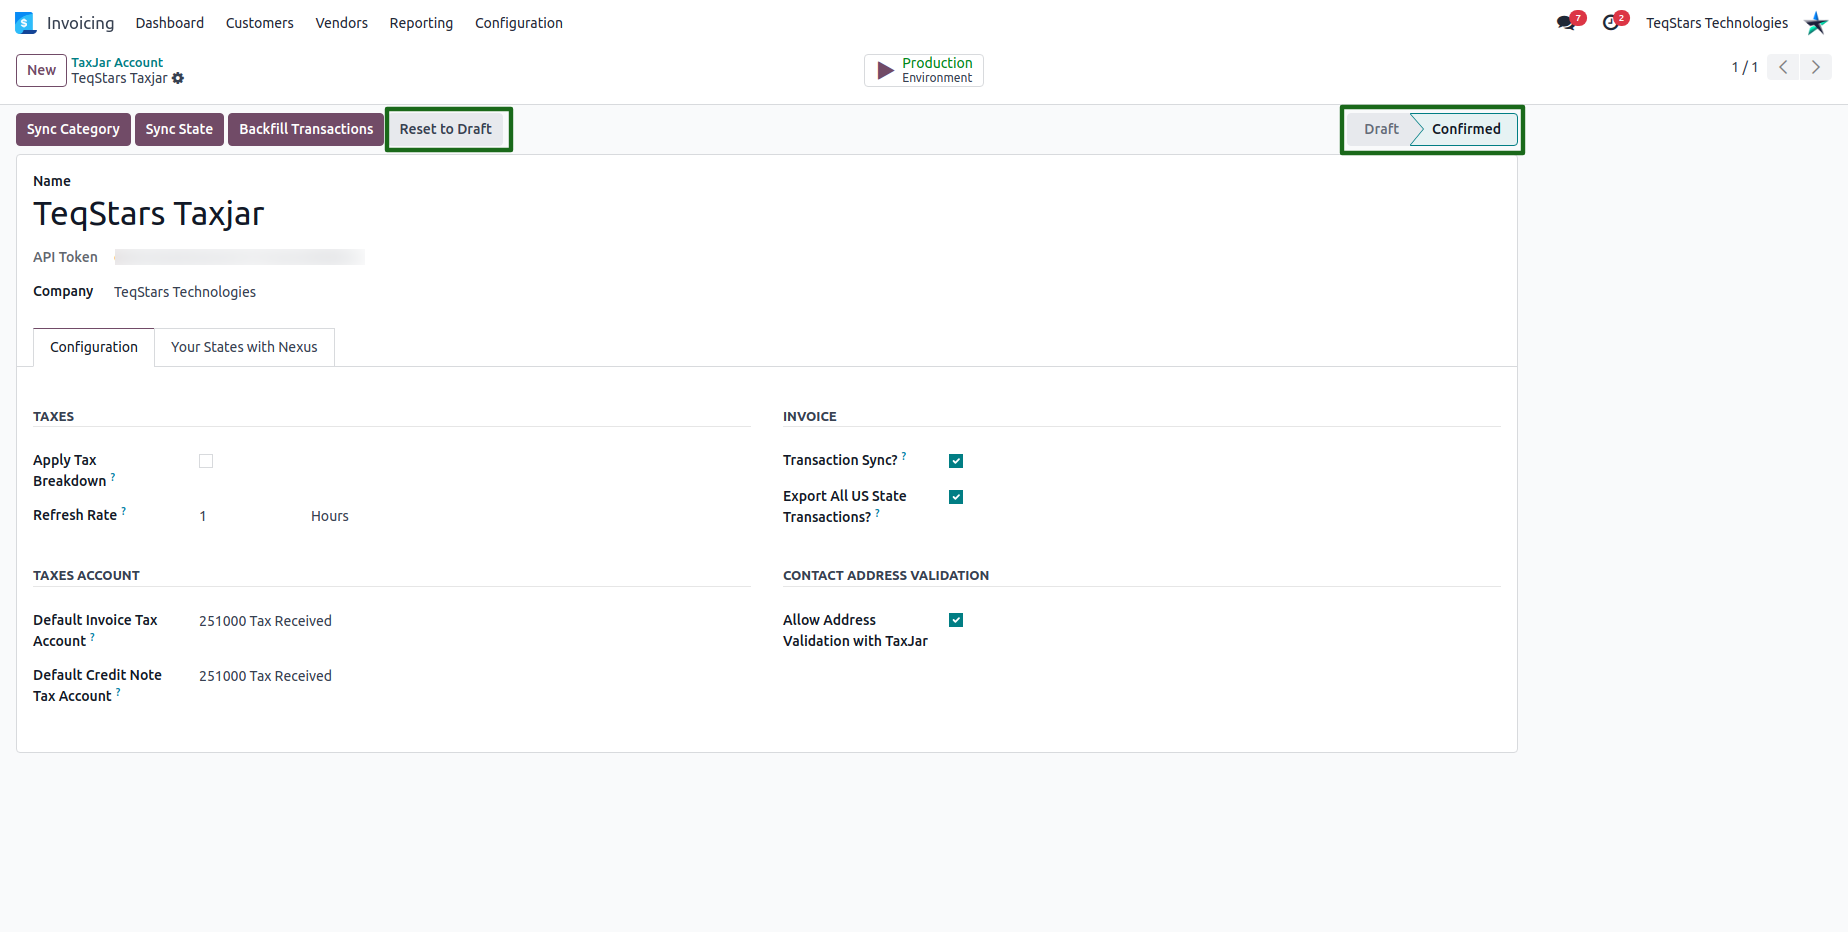Go to the next record arrow
This screenshot has width=1848, height=932.
tap(1816, 67)
